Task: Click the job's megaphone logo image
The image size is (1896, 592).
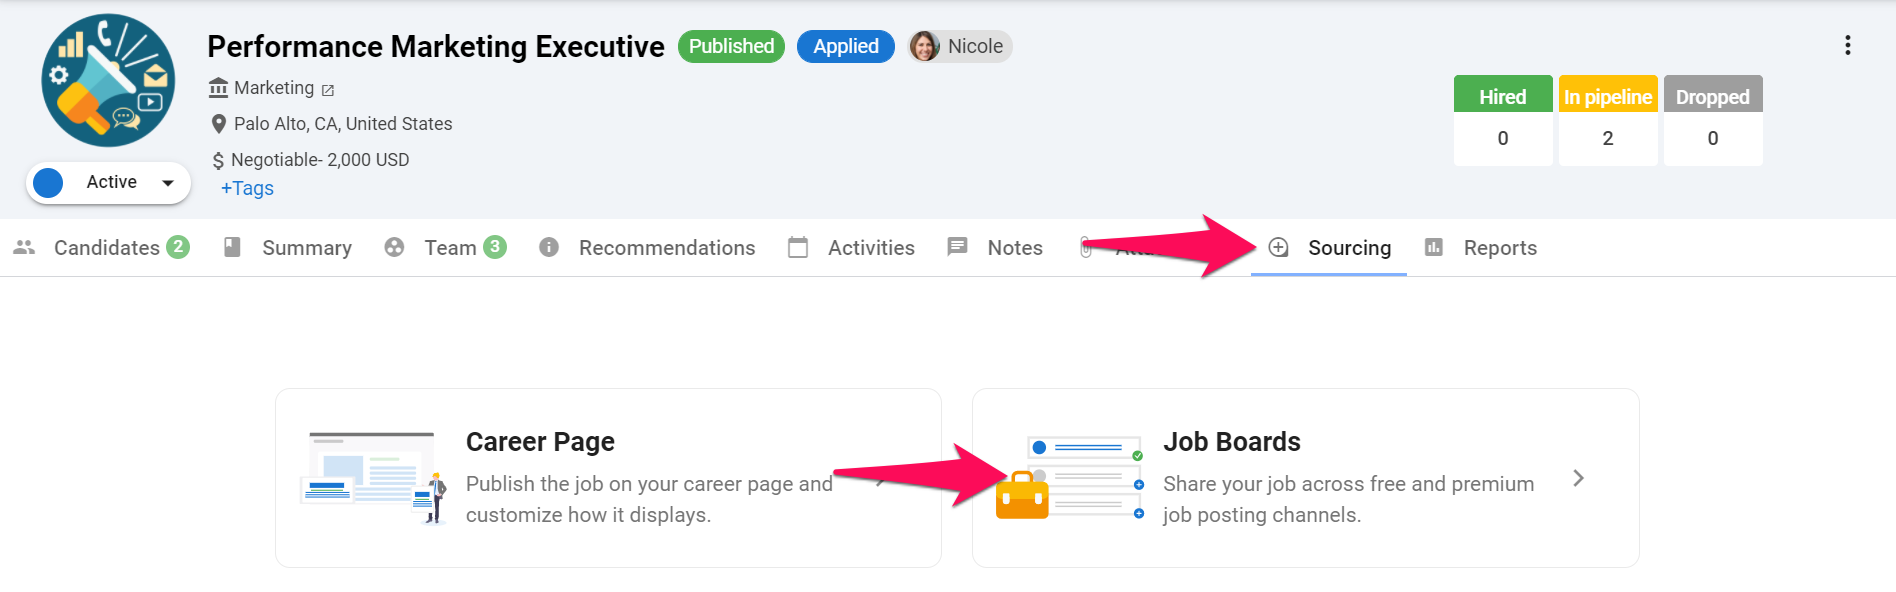Action: click(108, 80)
